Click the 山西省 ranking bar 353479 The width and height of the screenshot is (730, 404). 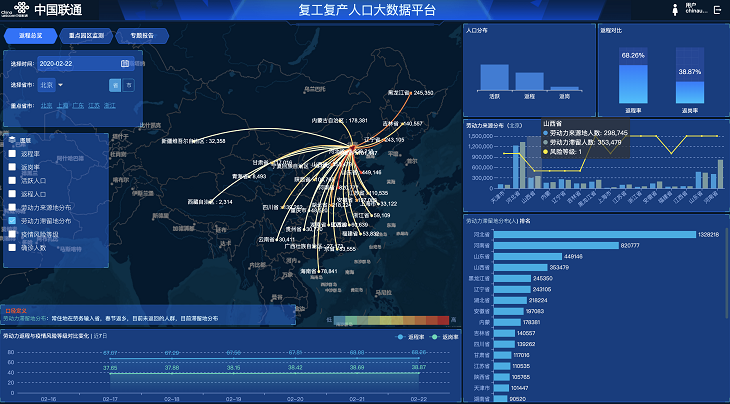click(520, 268)
